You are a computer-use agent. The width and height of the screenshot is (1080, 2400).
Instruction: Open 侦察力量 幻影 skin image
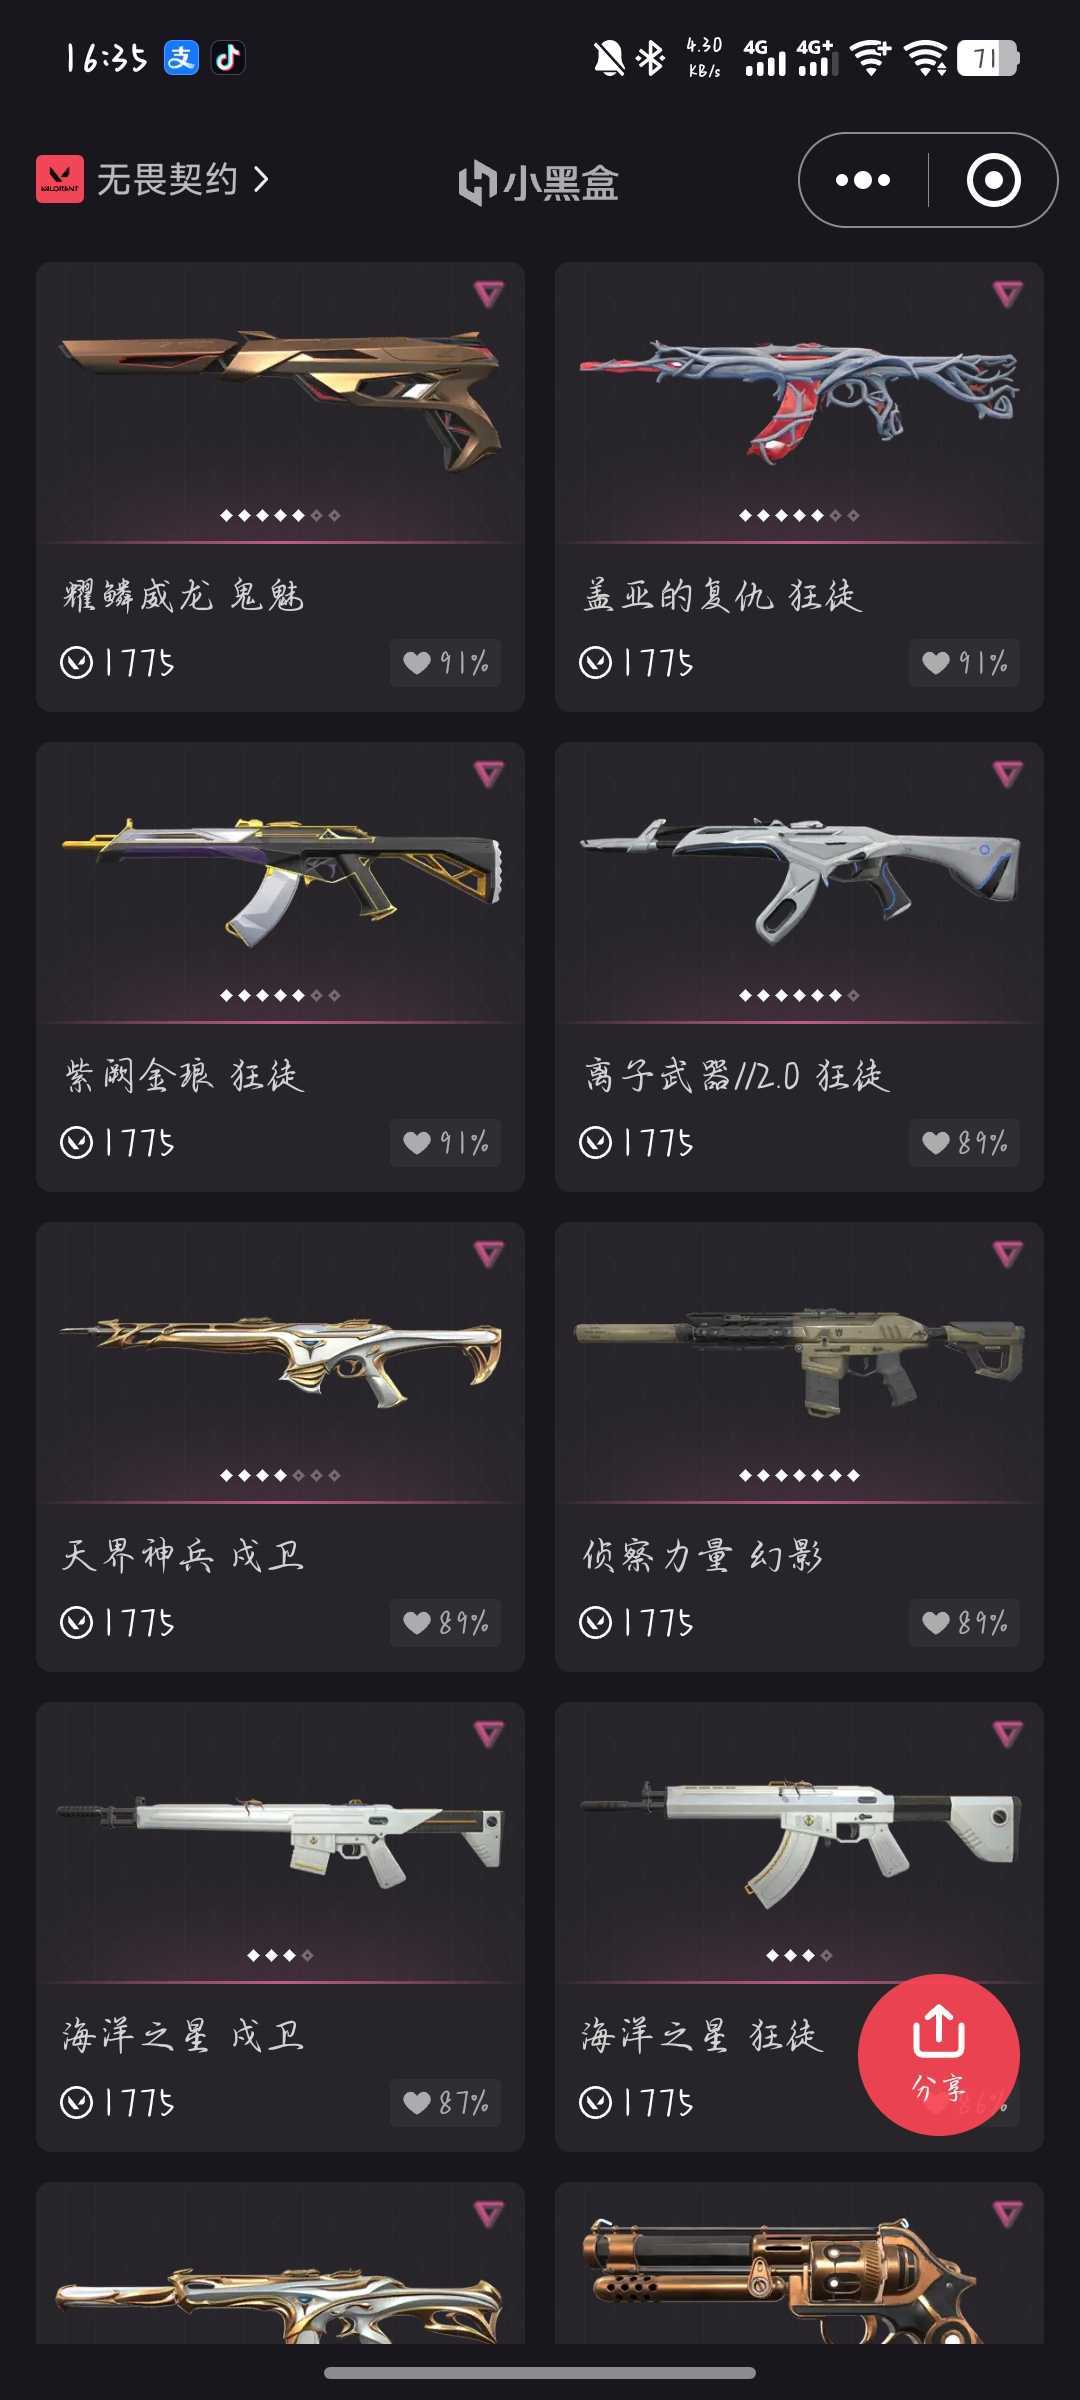[x=799, y=1362]
